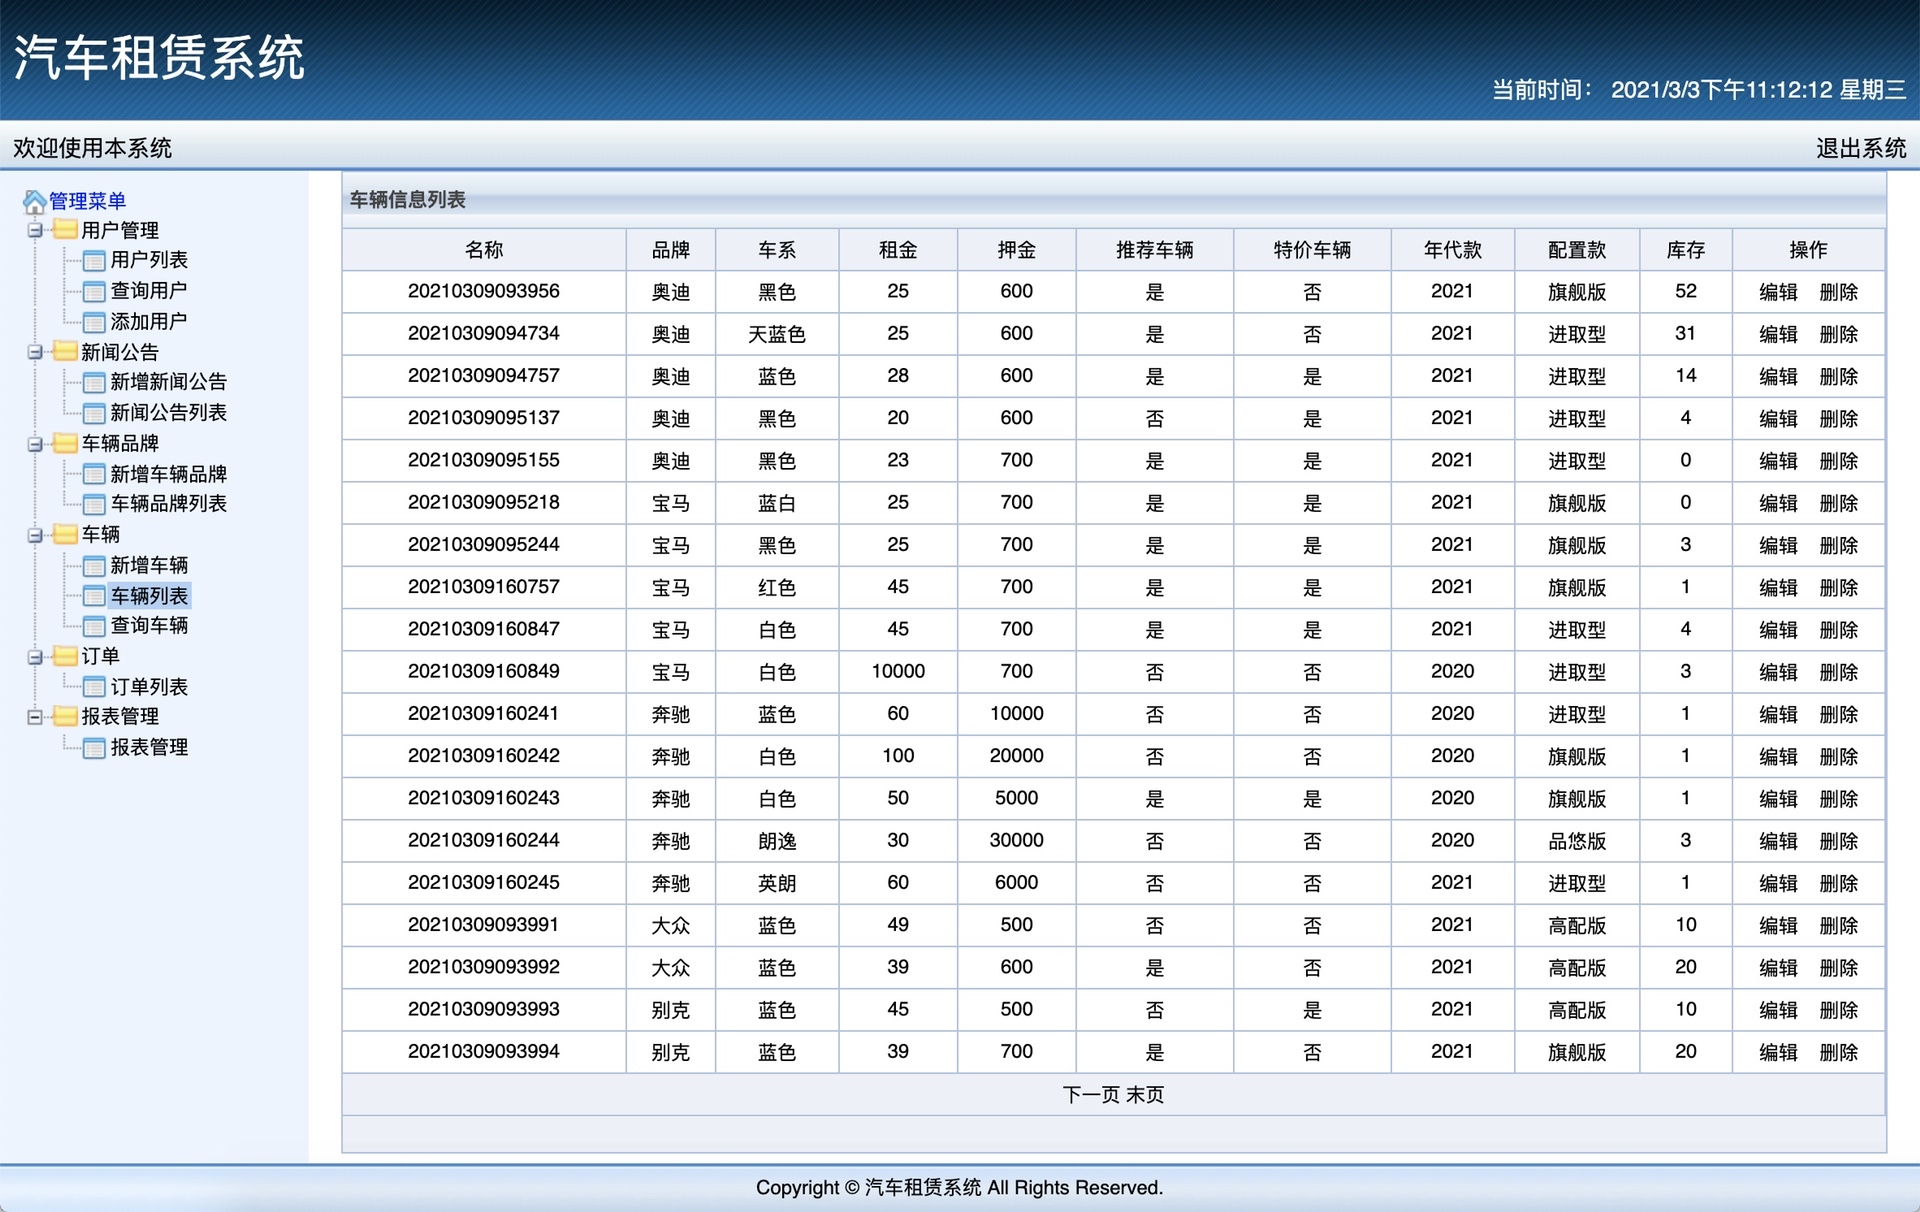1920x1212 pixels.
Task: Collapse the 订单 tree node
Action: [35, 657]
